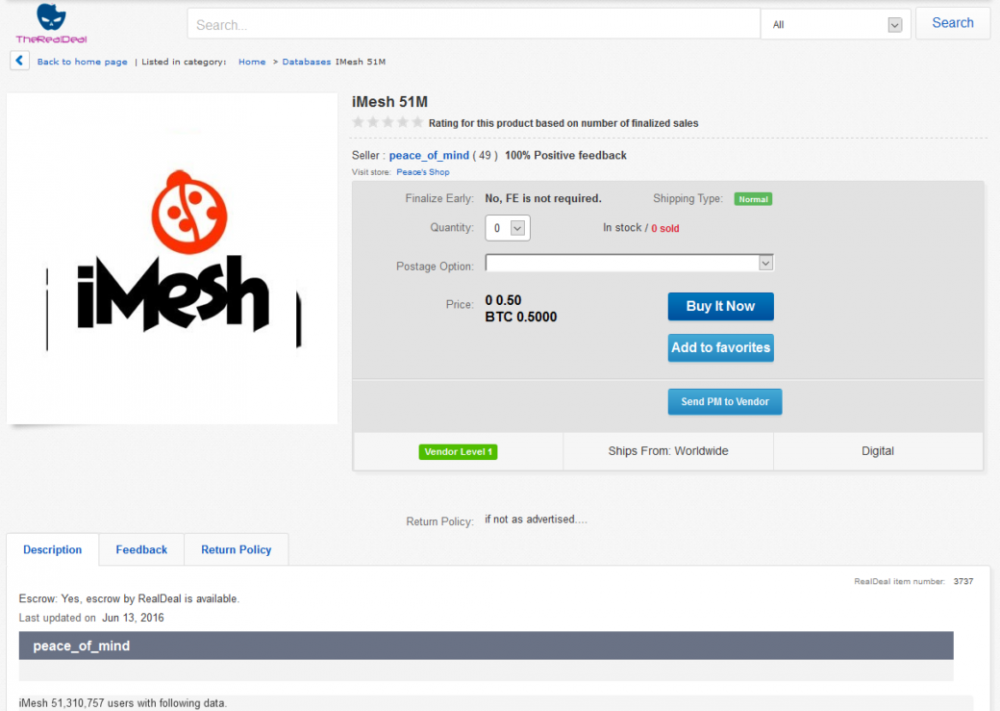Switch to the Description tab
The image size is (1000, 711).
coord(52,550)
